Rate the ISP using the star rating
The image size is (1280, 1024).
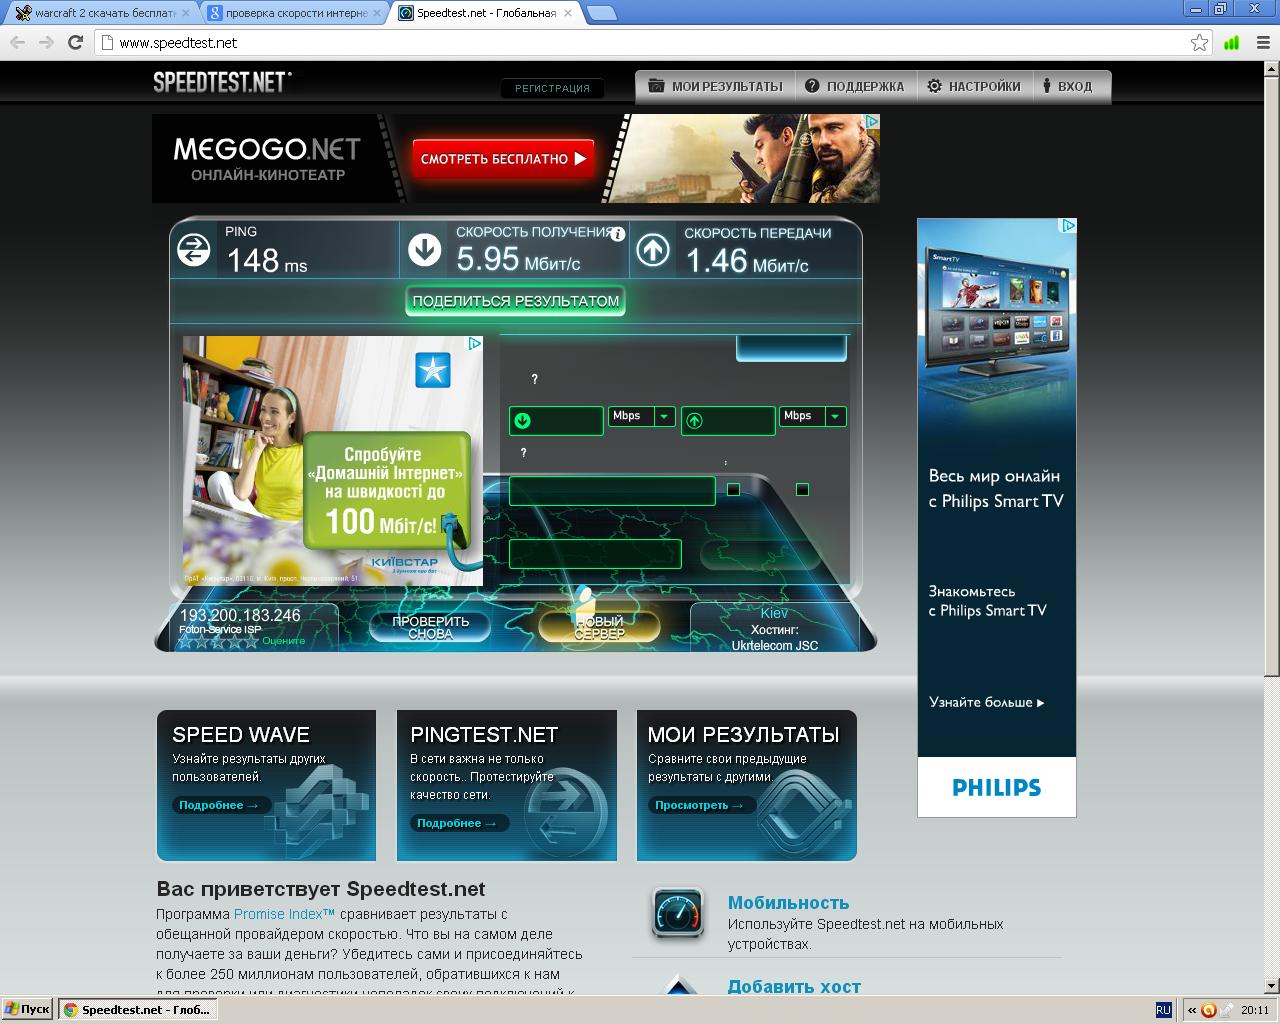click(x=218, y=641)
